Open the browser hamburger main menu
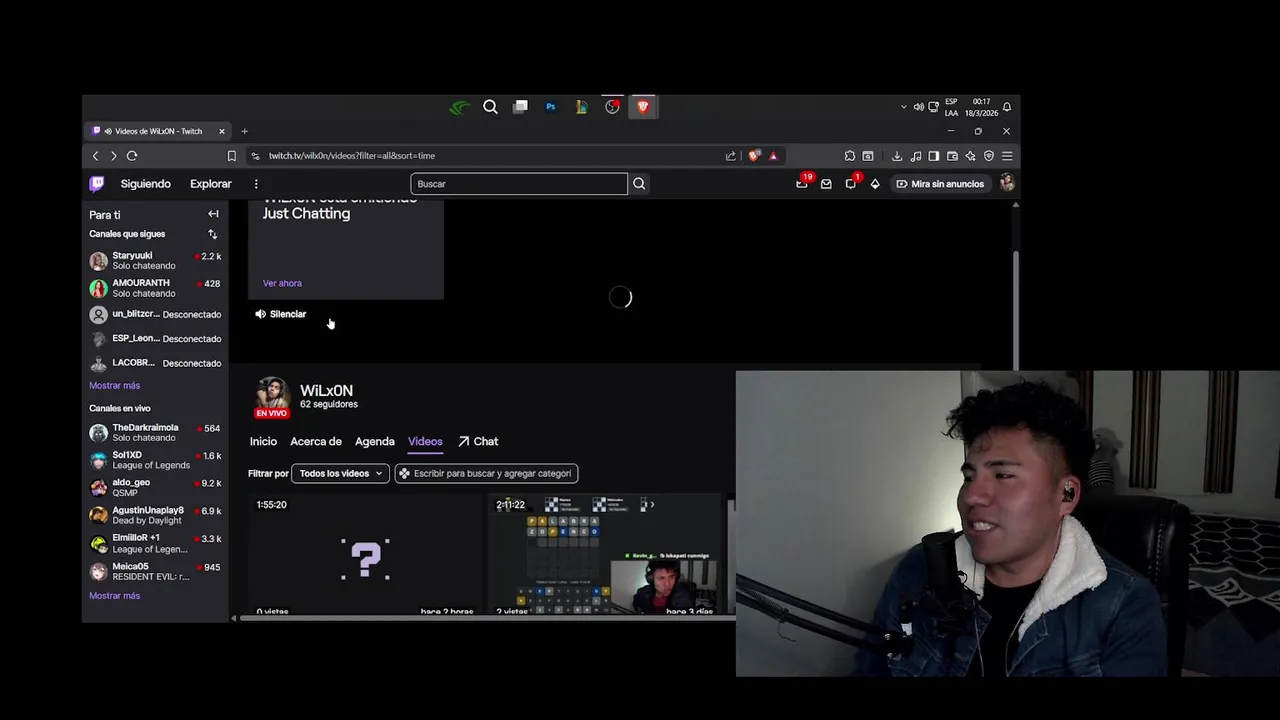Screen dimensions: 1280x720 (1007, 156)
